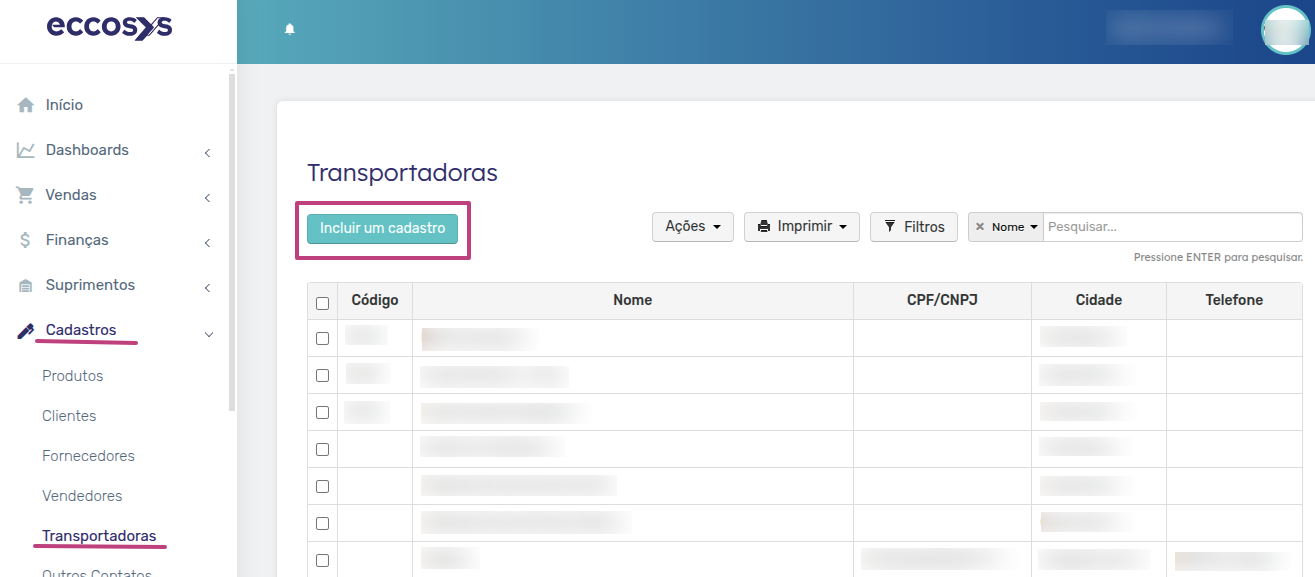Open the Início home icon
This screenshot has height=577, width=1315.
click(26, 105)
